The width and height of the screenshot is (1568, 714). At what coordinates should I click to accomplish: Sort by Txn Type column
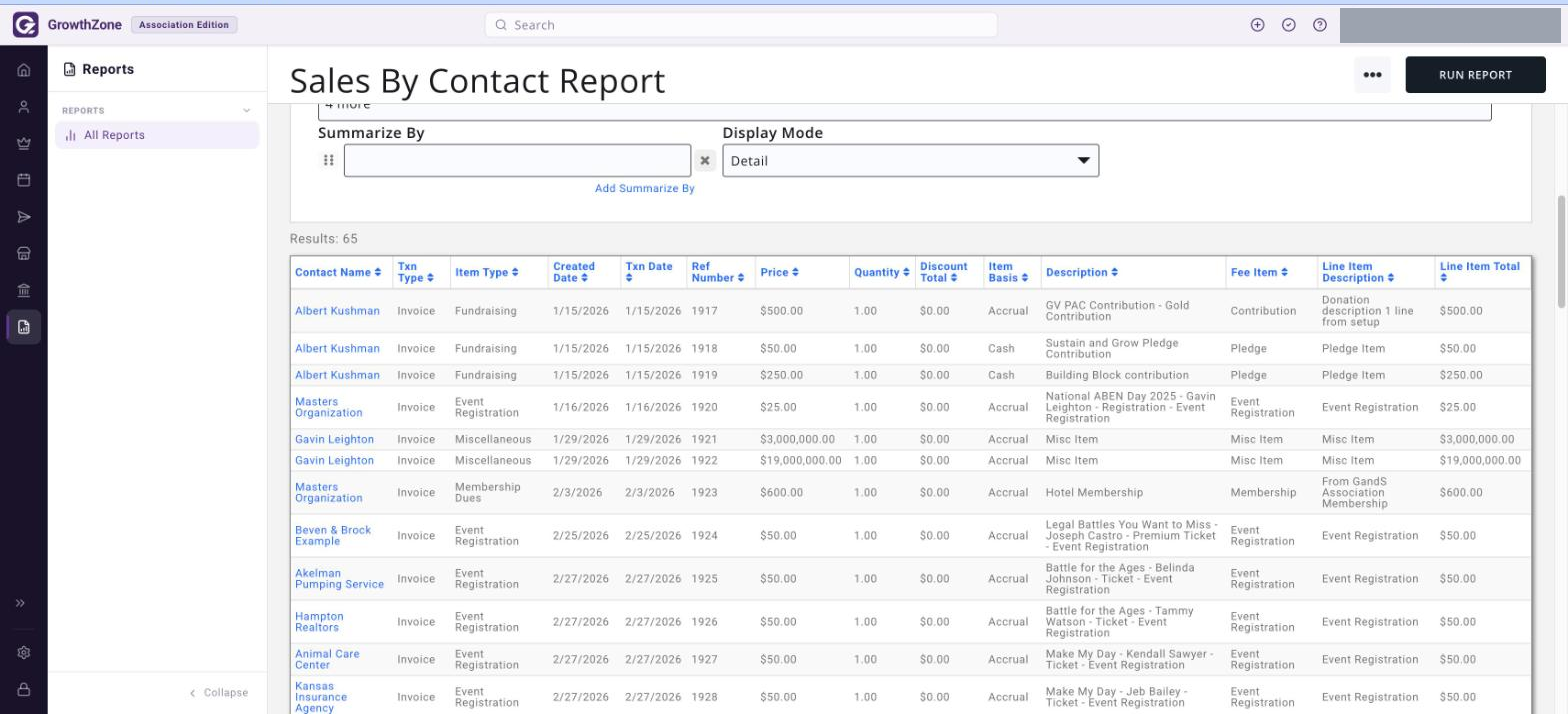tap(415, 272)
